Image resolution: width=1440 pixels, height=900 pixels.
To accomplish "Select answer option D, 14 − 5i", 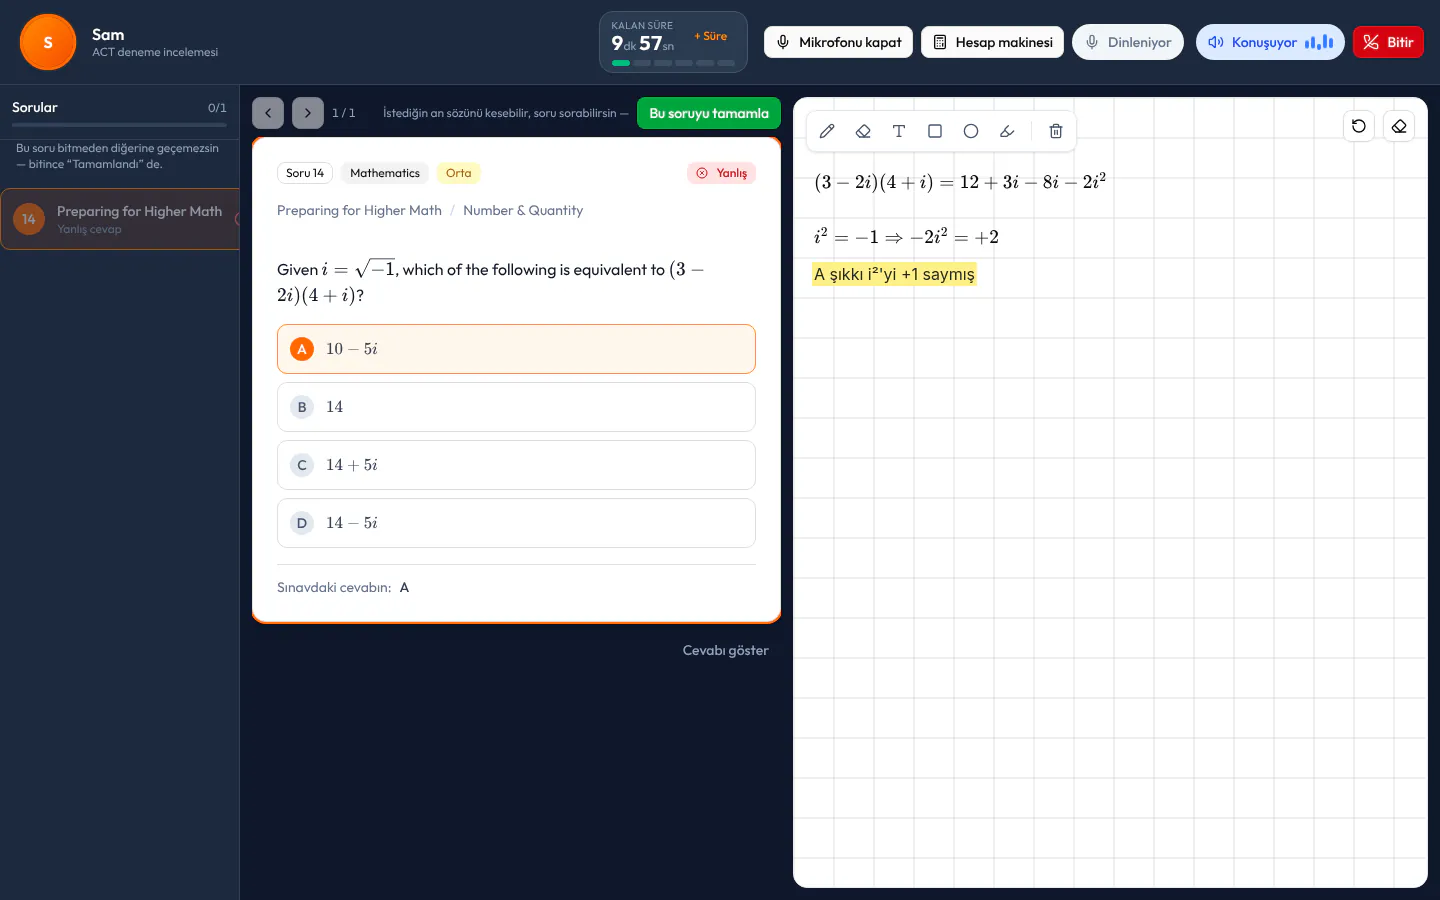I will tap(516, 523).
